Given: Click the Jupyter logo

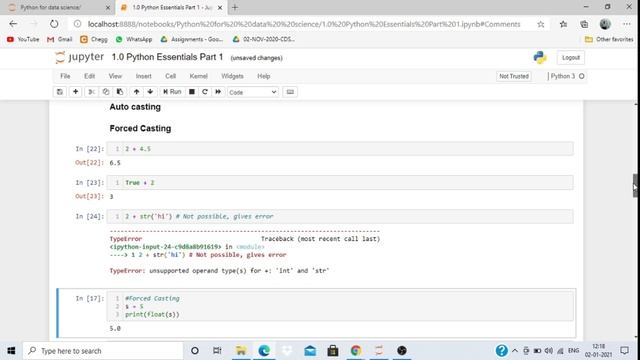Looking at the screenshot, I should click(80, 58).
